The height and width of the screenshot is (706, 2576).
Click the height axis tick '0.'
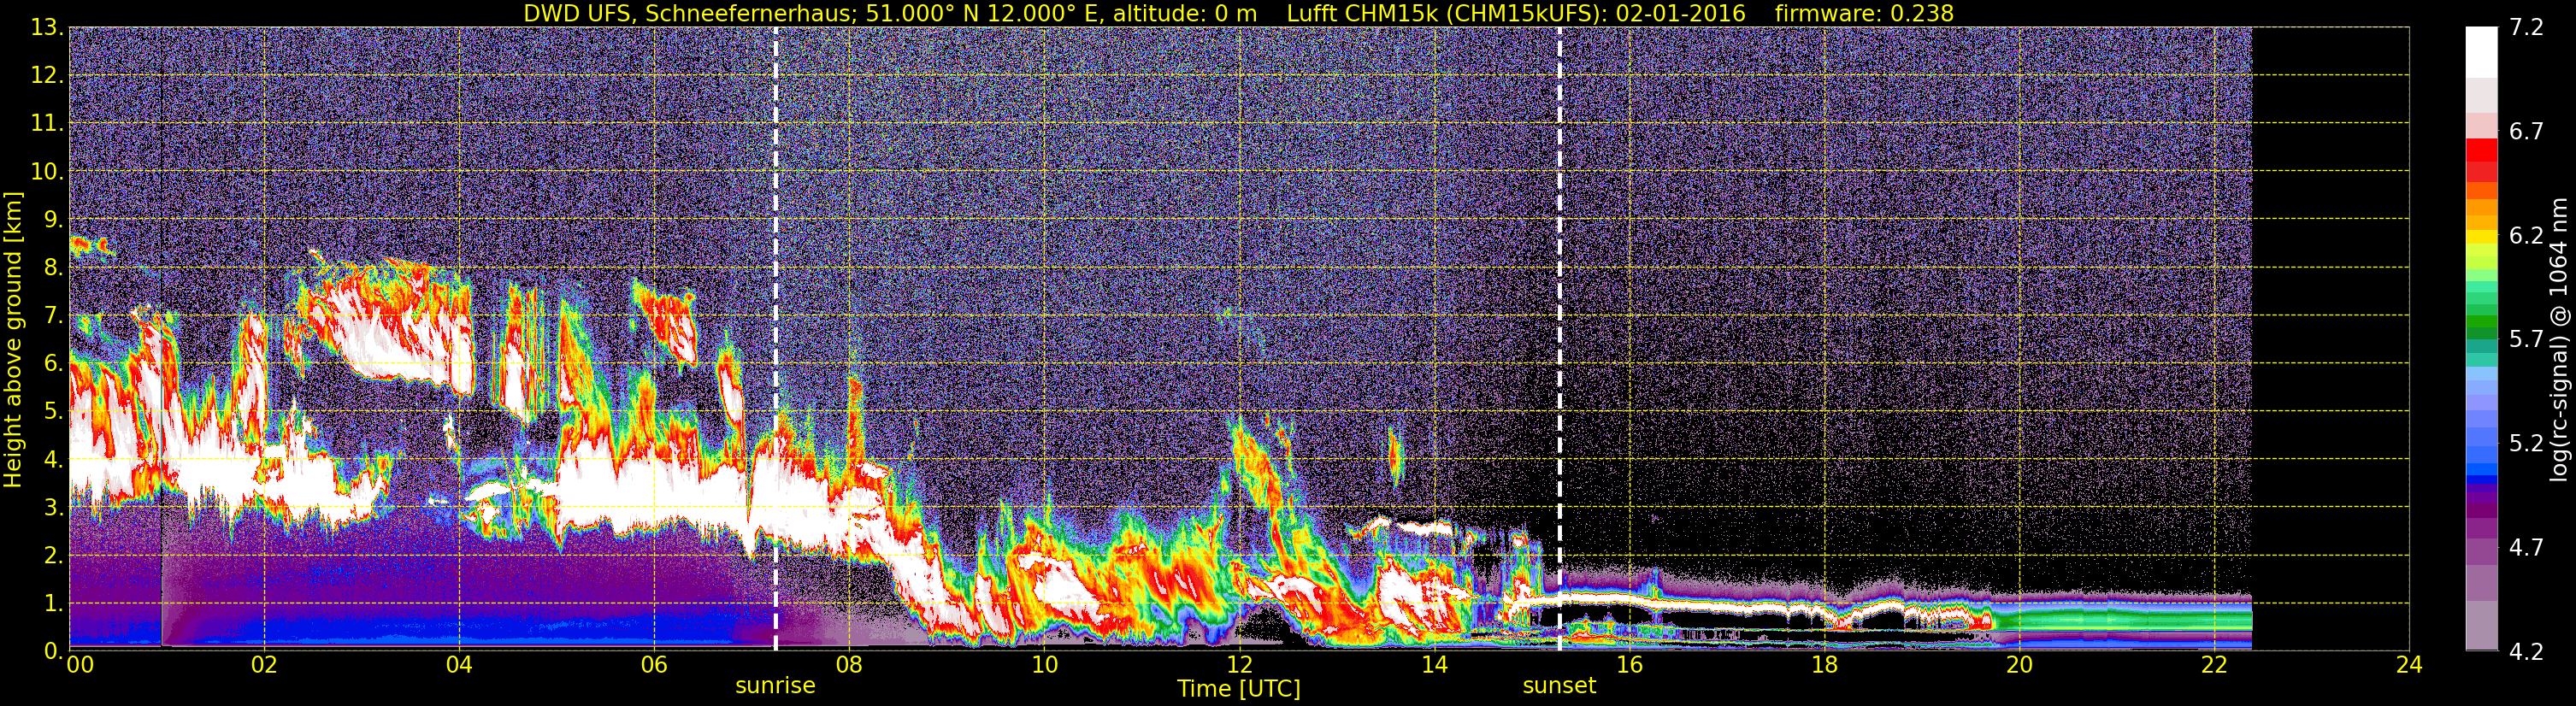[x=52, y=650]
